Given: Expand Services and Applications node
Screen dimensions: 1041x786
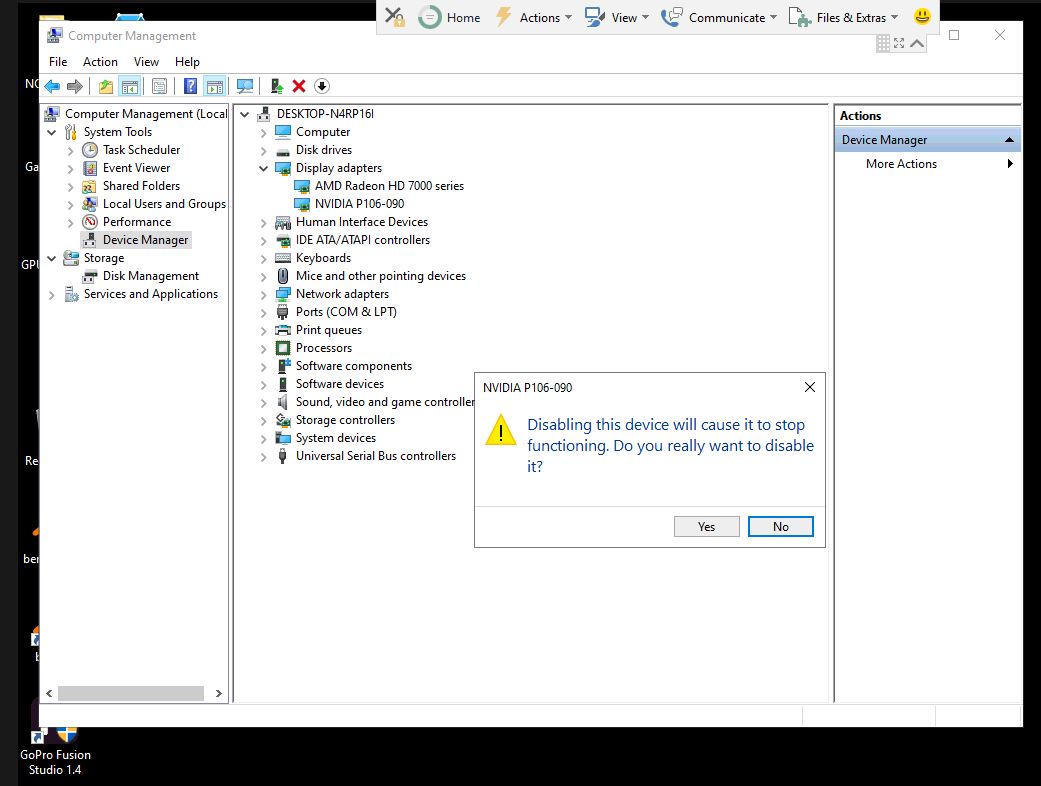Looking at the screenshot, I should click(52, 295).
